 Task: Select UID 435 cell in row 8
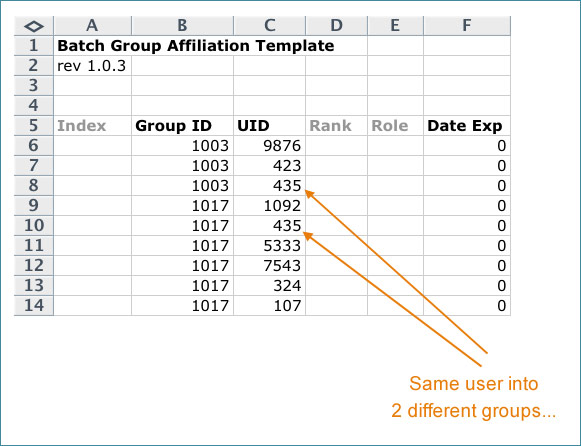point(269,186)
